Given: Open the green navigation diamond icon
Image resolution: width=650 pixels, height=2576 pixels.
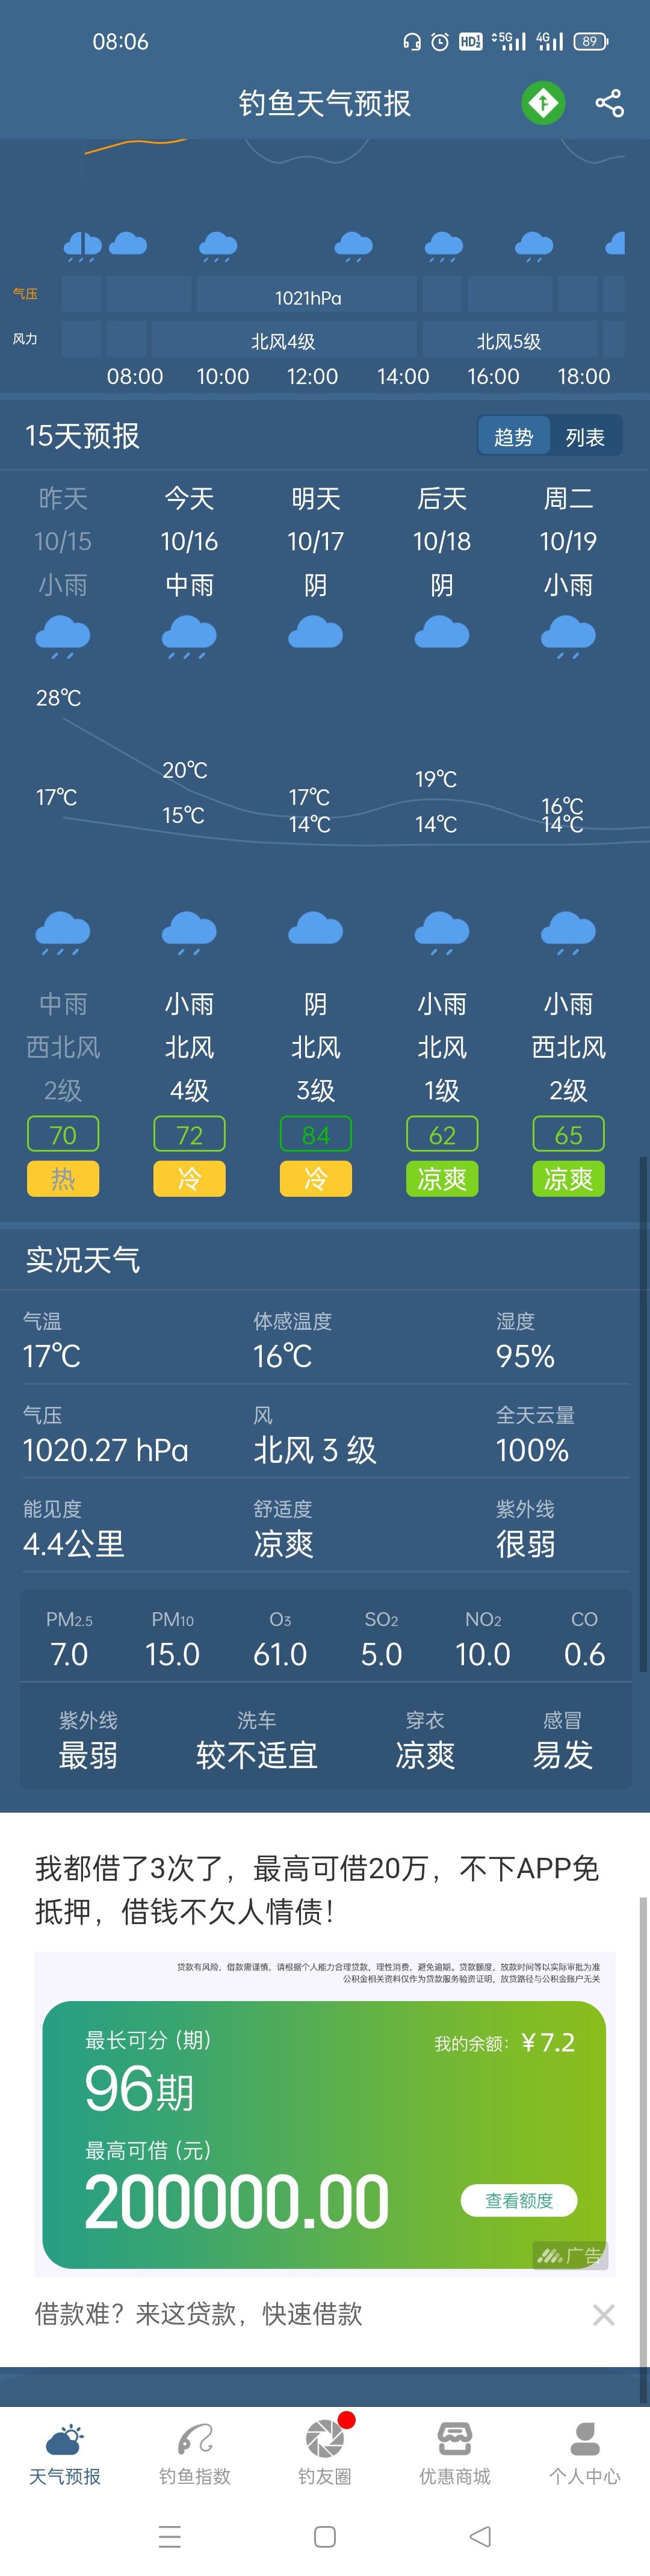Looking at the screenshot, I should click(543, 103).
